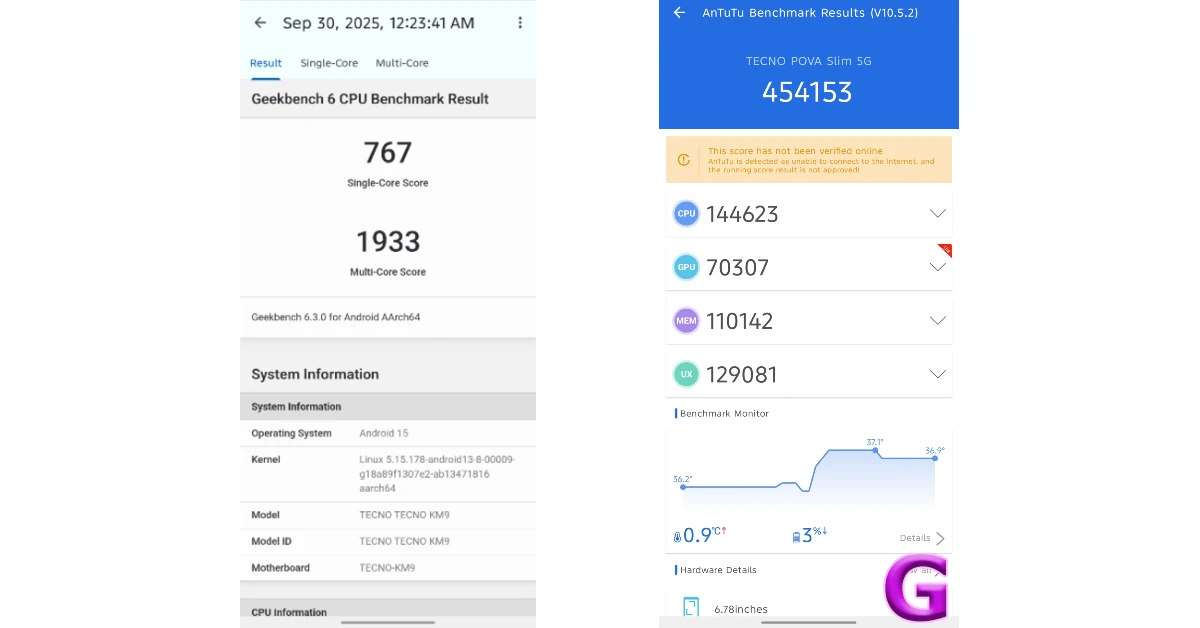Tap the green UX score icon
The image size is (1200, 628).
(686, 374)
